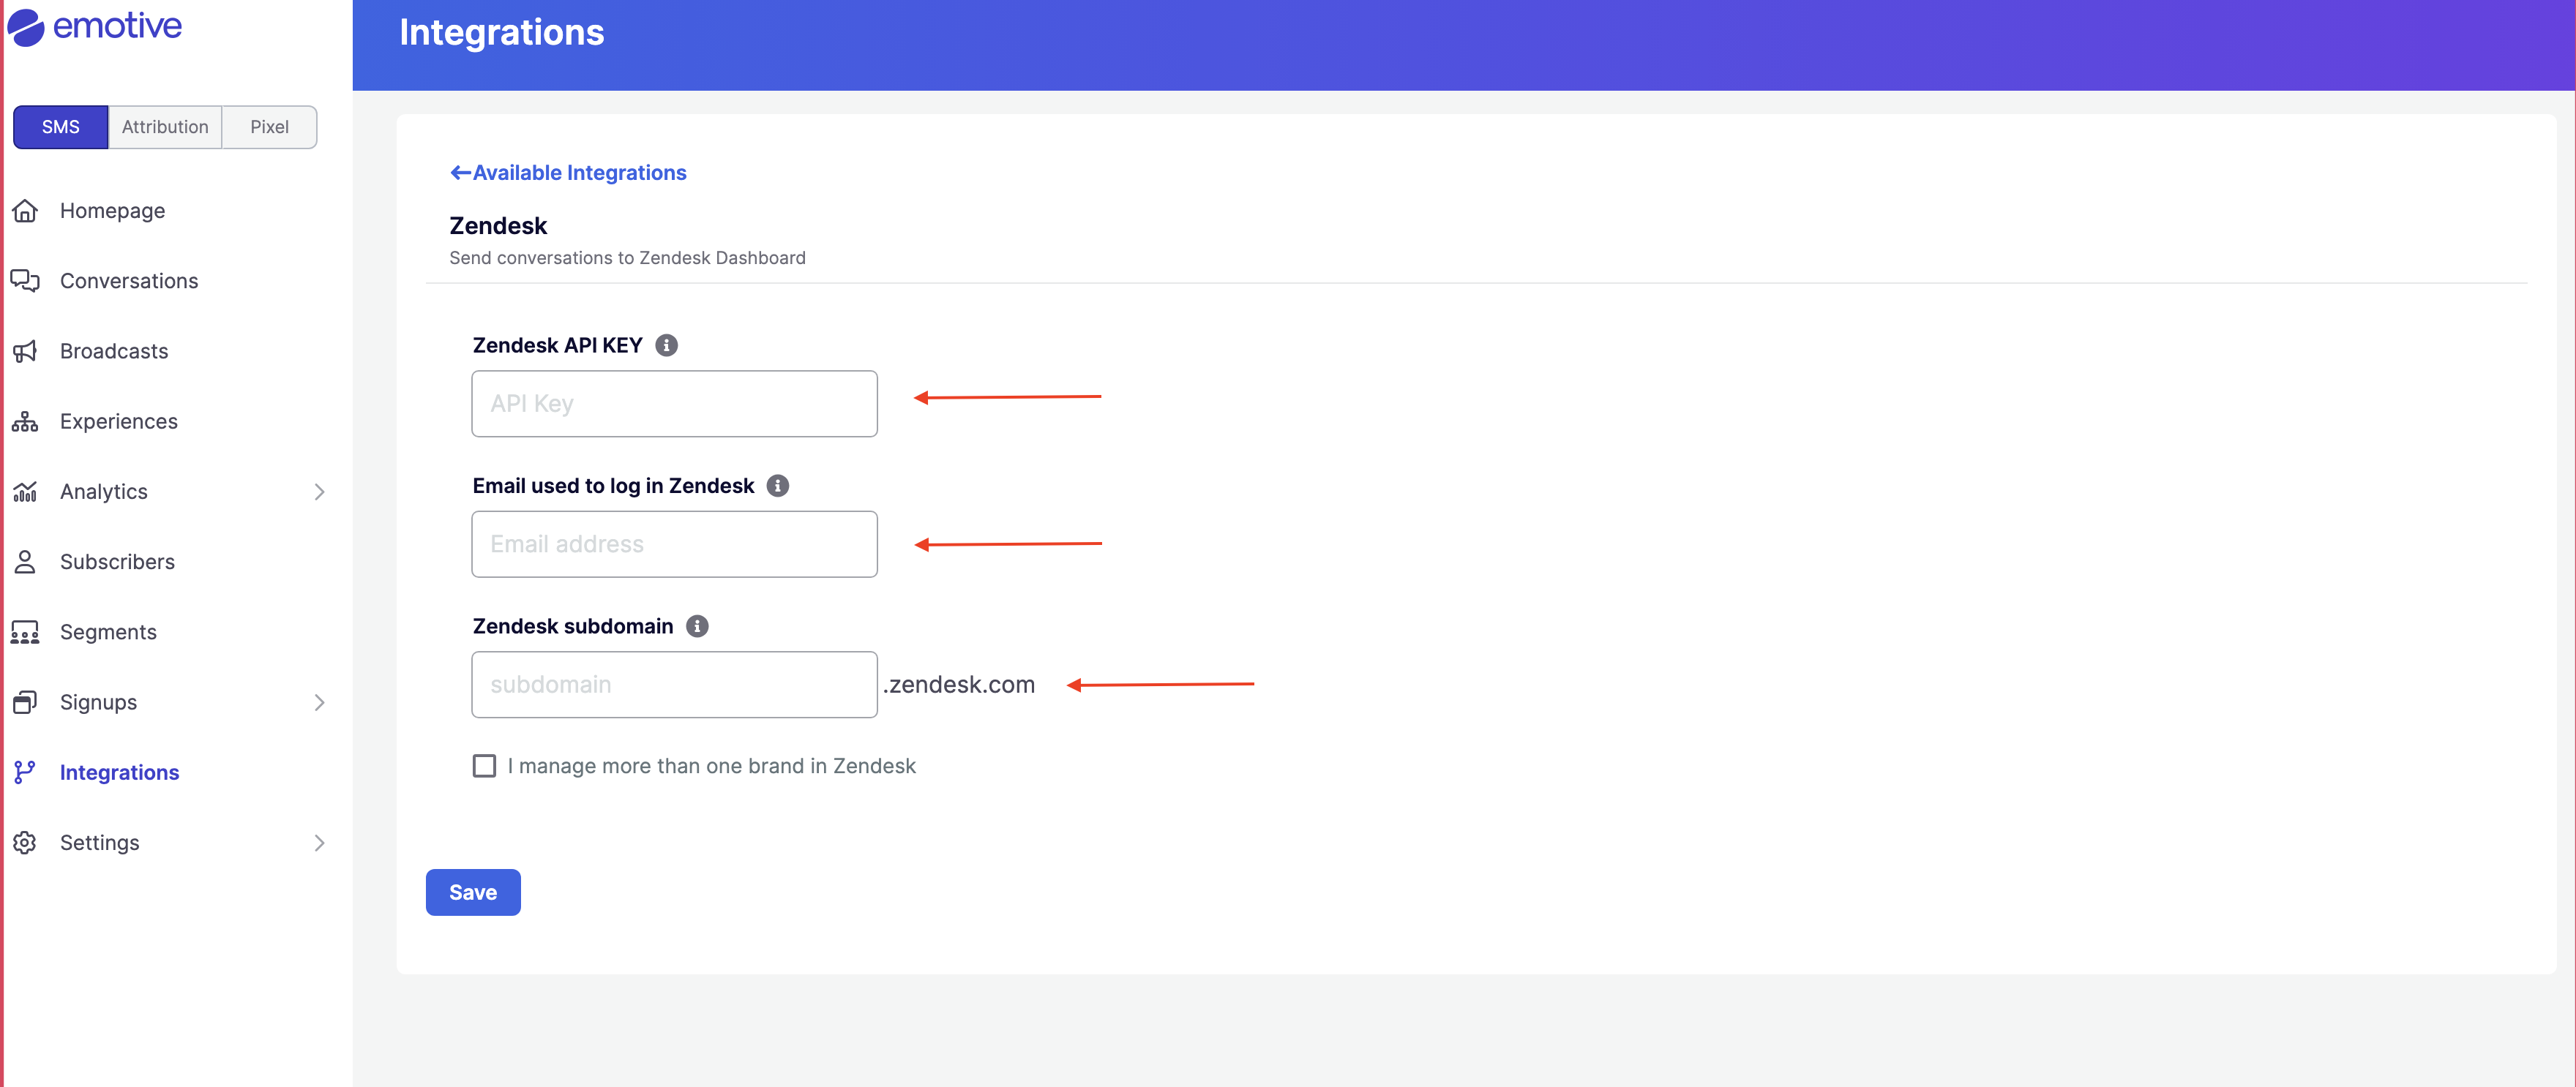Select the Conversations icon

tap(25, 281)
